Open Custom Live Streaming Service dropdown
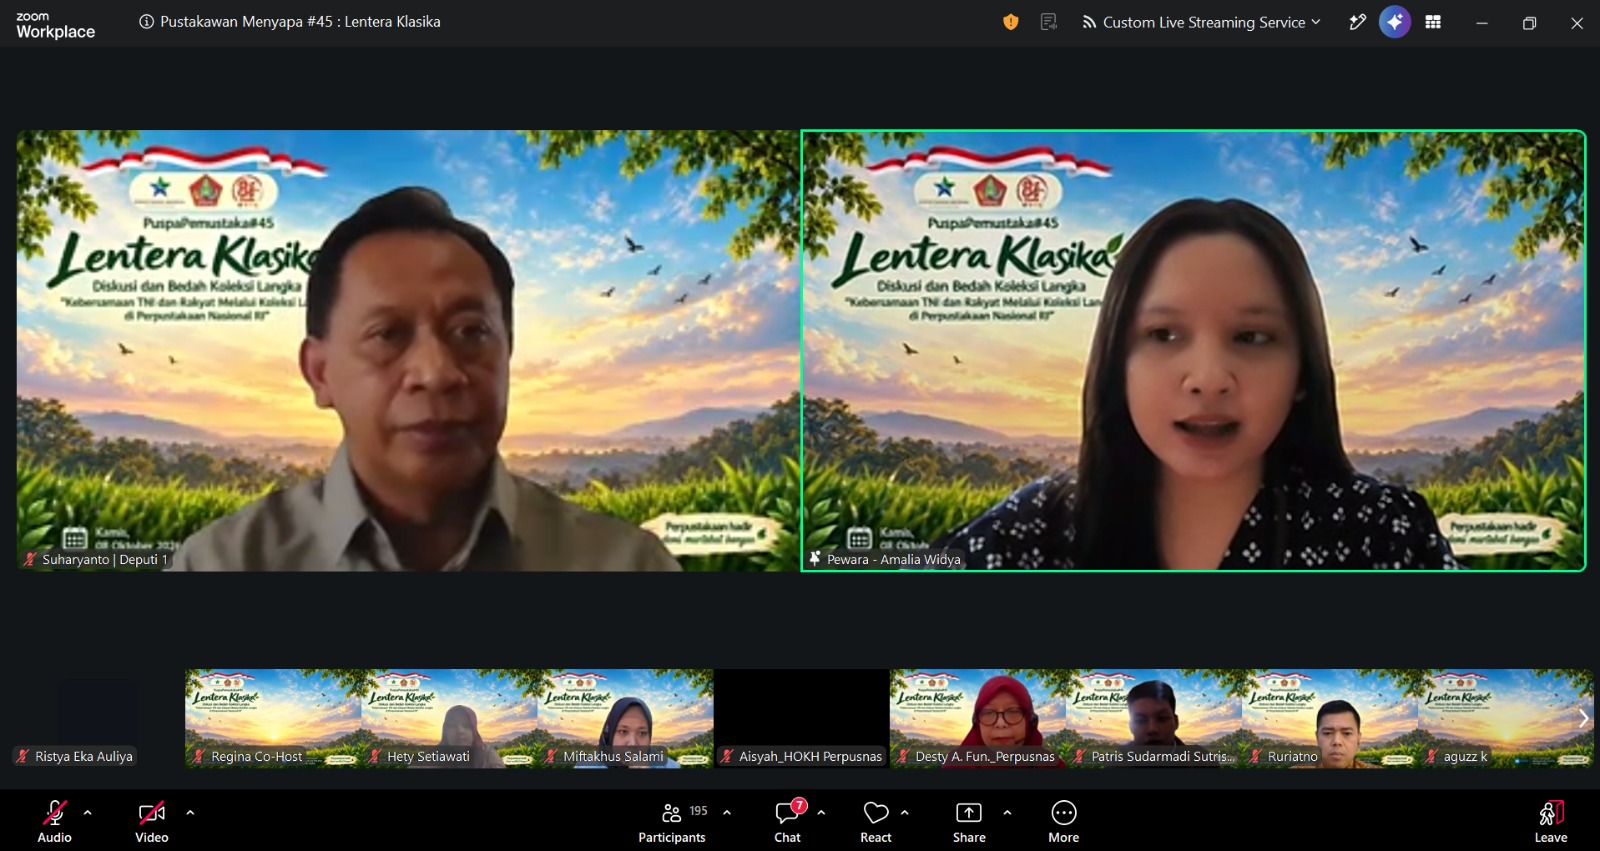The width and height of the screenshot is (1600, 851). (x=1202, y=22)
